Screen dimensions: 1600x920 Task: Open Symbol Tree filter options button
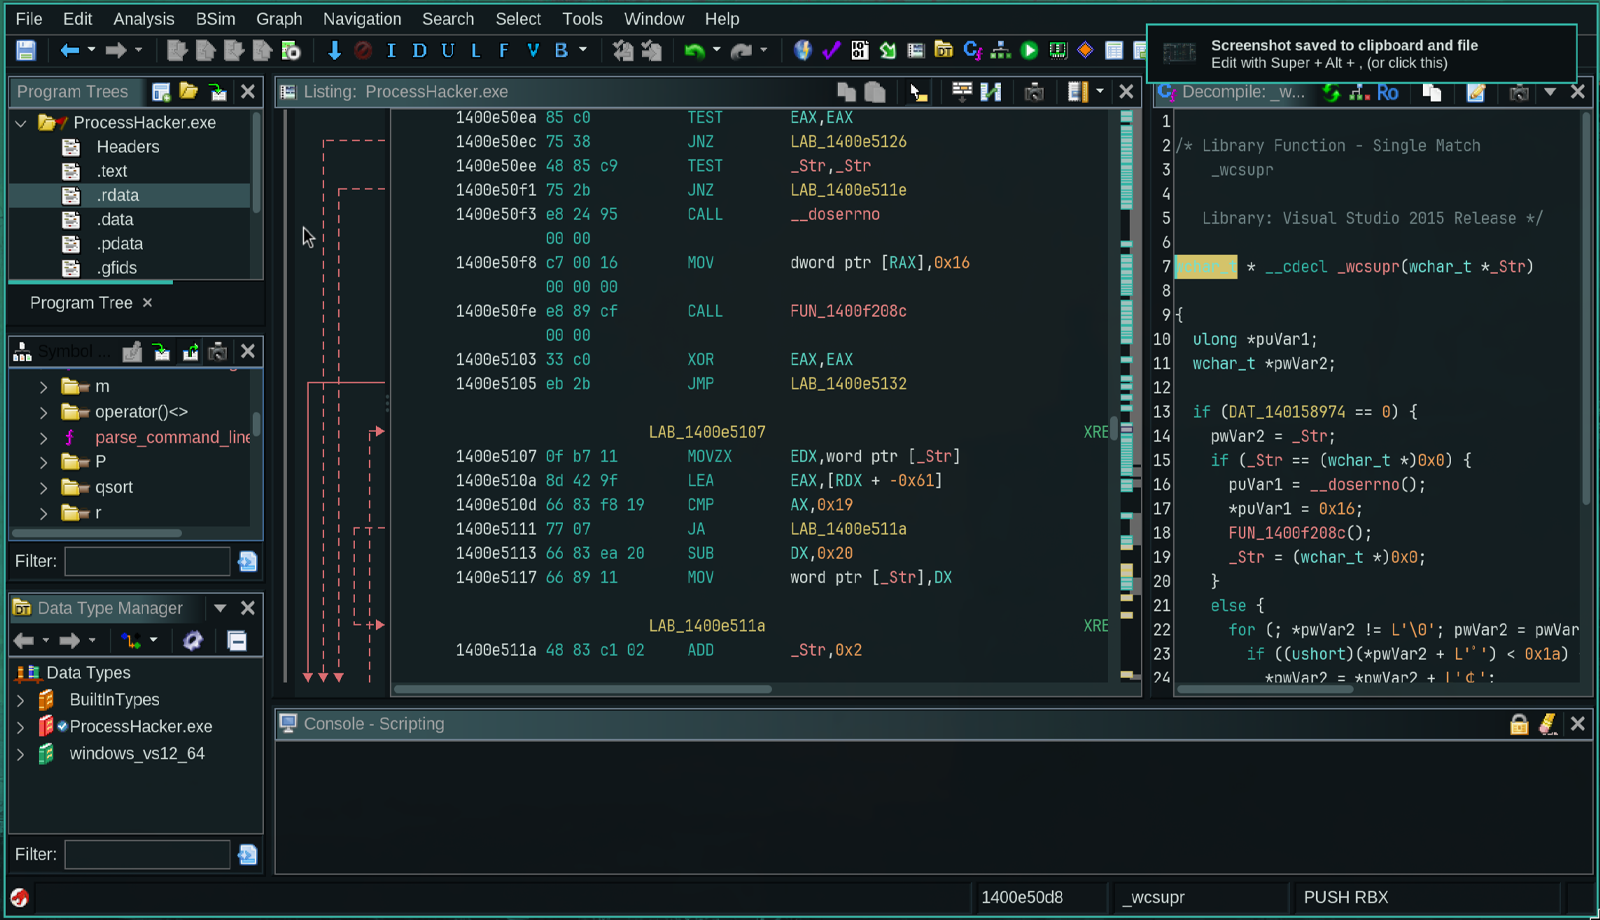[x=248, y=561]
